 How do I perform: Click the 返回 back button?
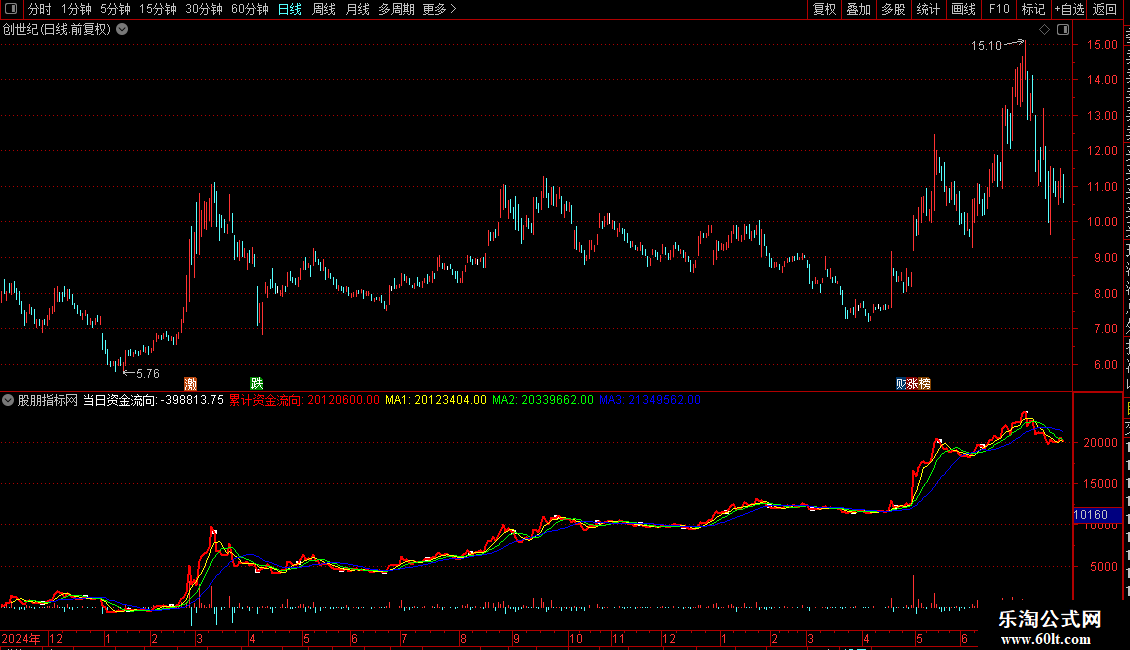tap(1105, 9)
